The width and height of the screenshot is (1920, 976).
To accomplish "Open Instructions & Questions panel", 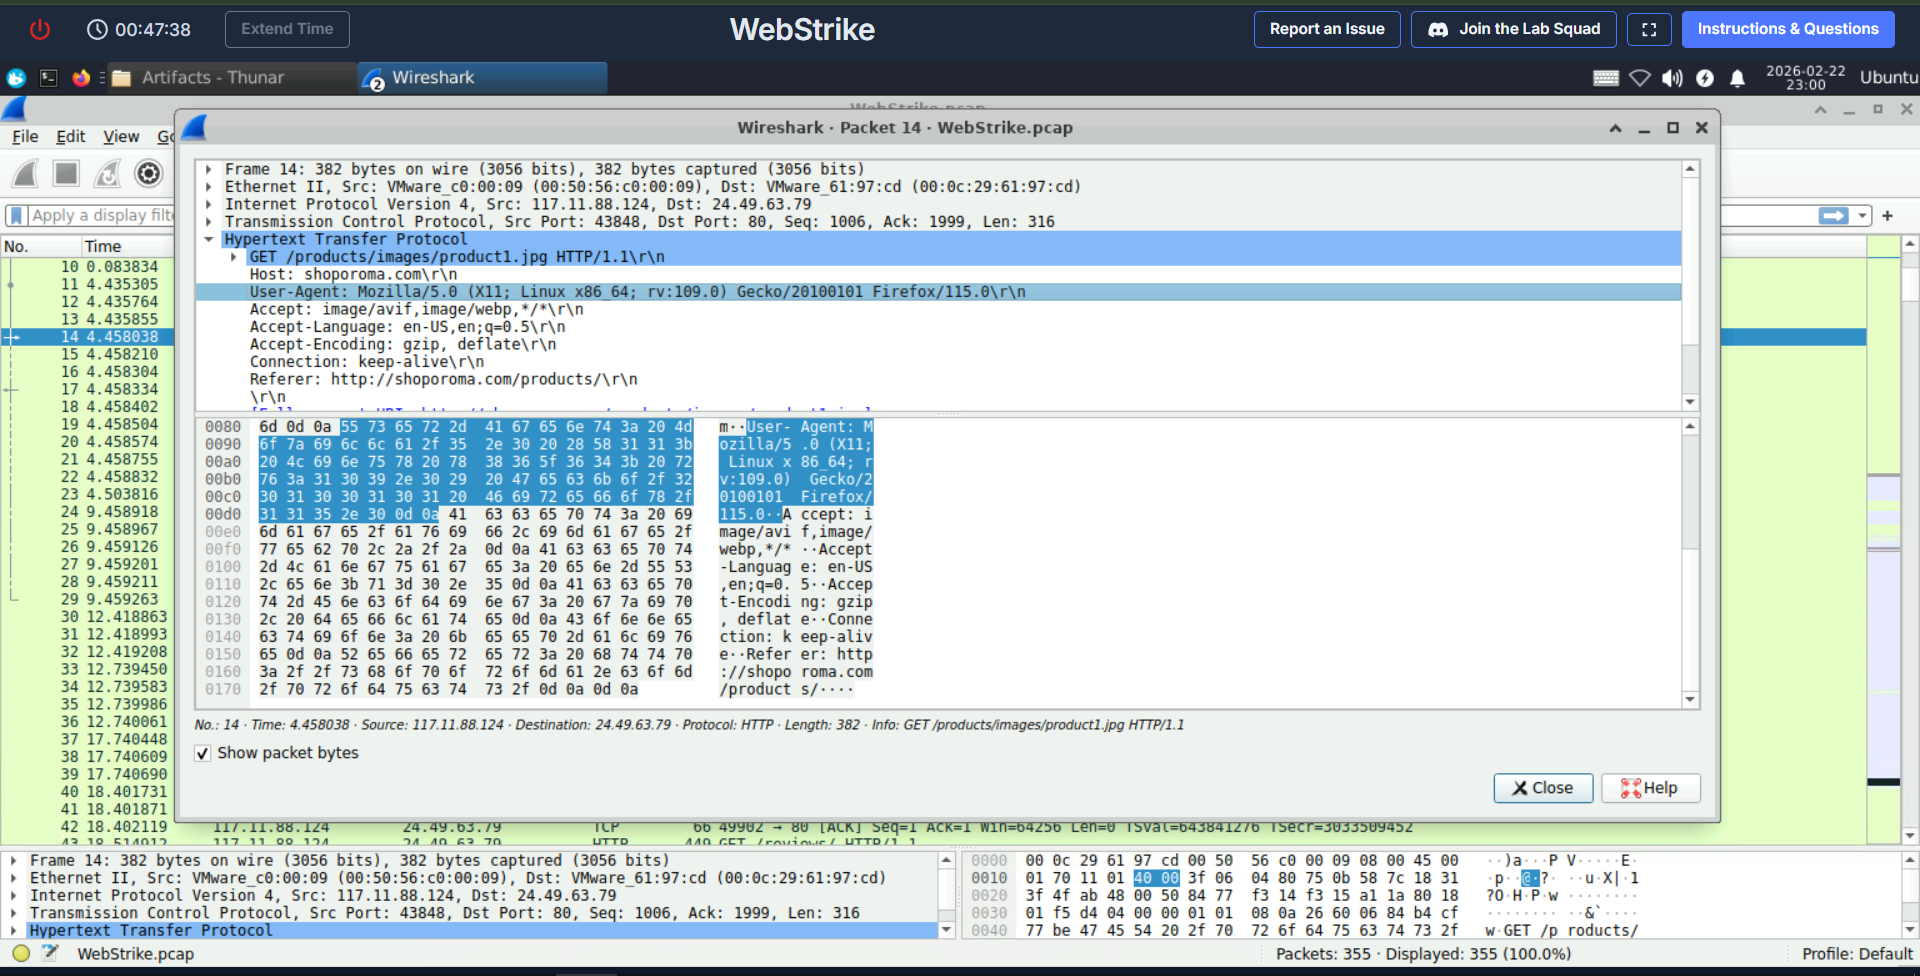I will pyautogui.click(x=1788, y=29).
